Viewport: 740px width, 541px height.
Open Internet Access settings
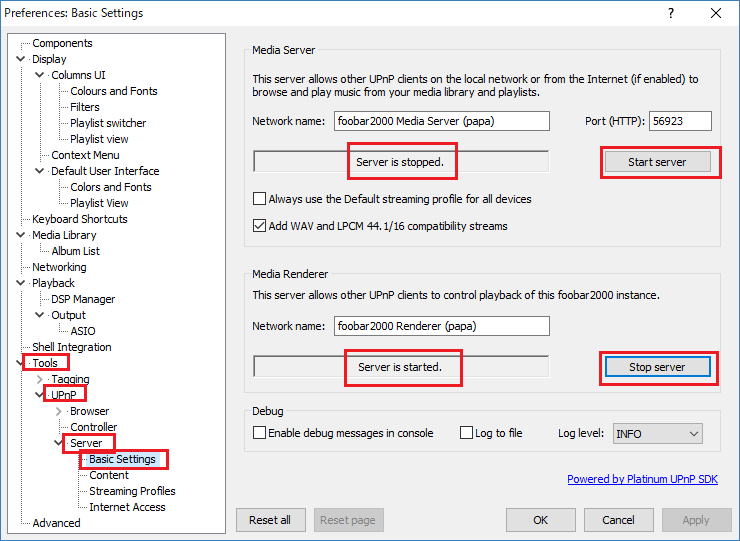[x=127, y=507]
